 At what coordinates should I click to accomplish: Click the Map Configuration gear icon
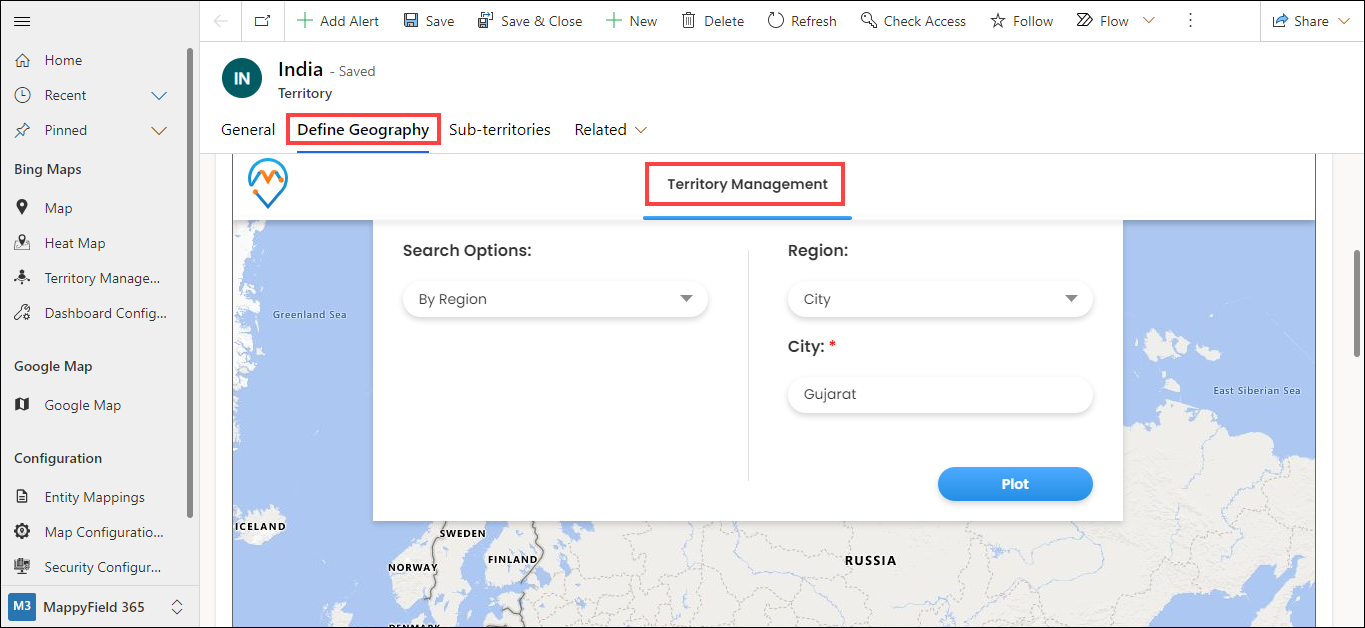(x=23, y=532)
